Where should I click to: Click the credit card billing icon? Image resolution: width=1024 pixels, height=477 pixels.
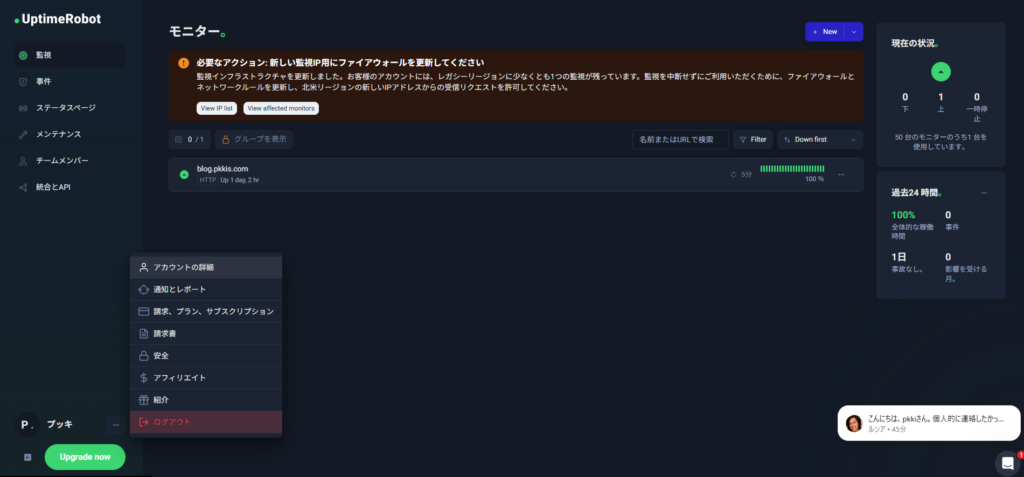[x=144, y=312]
